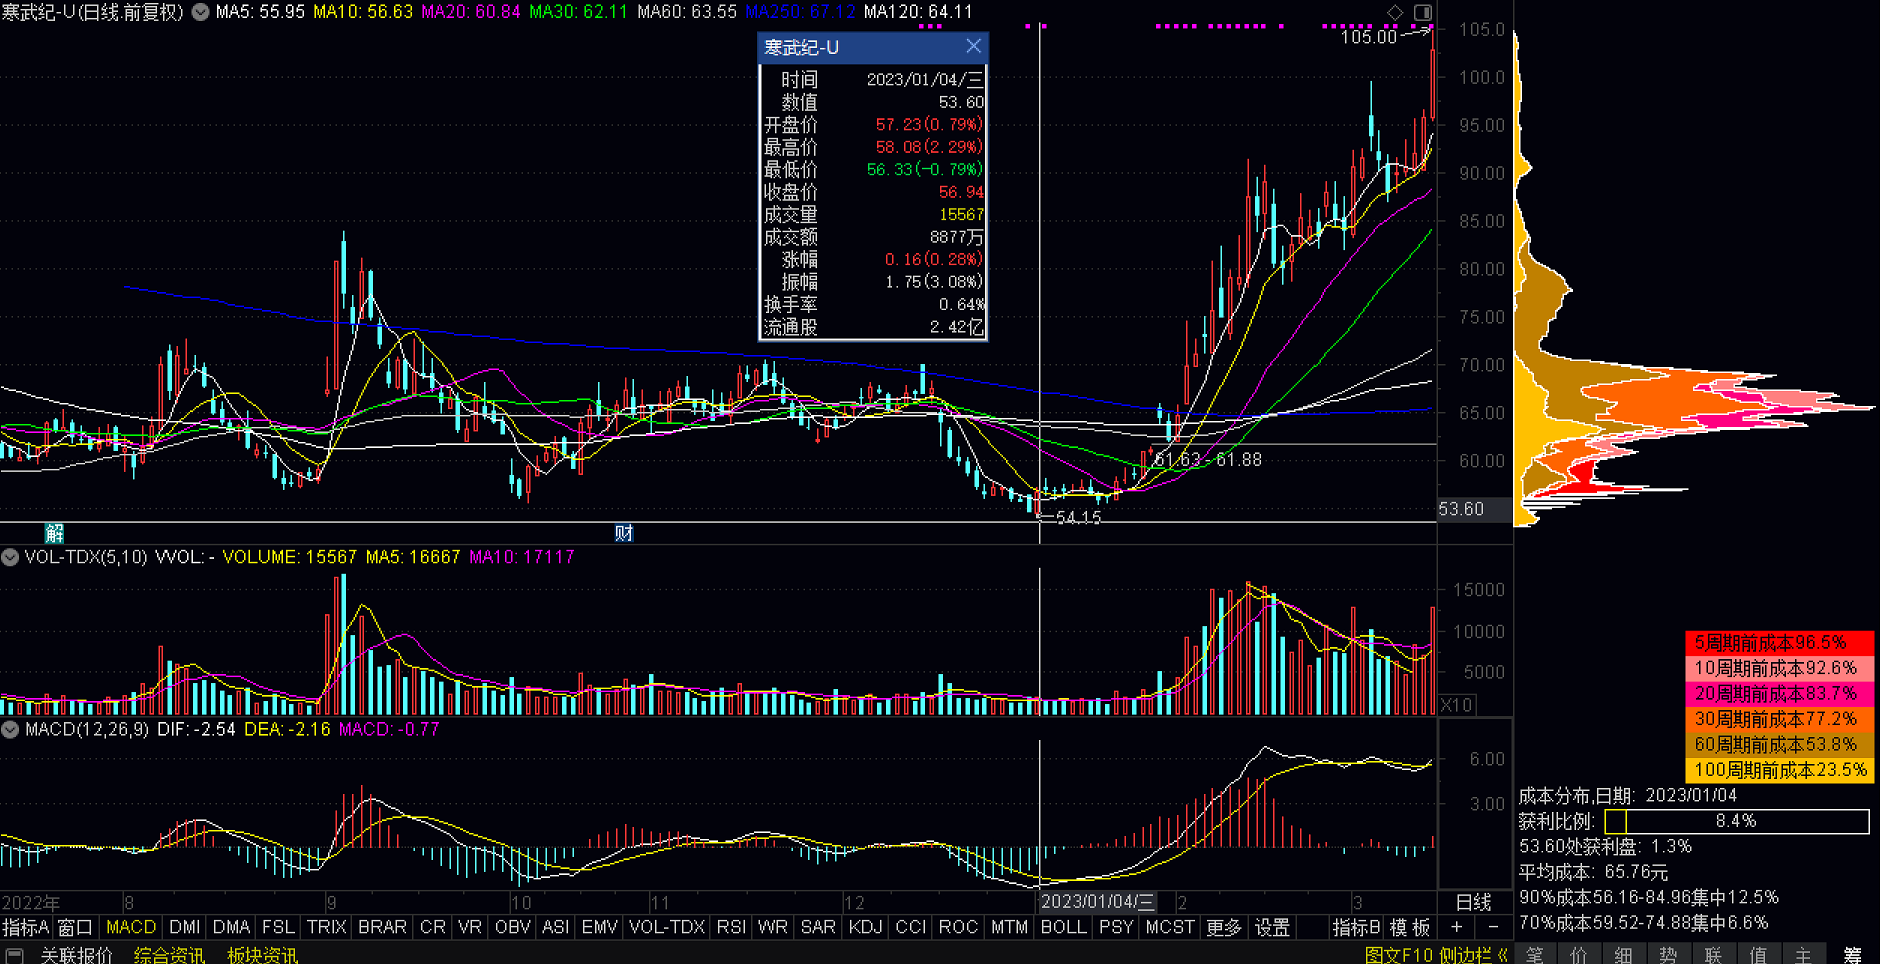Switch to the EMV indicator

599,927
